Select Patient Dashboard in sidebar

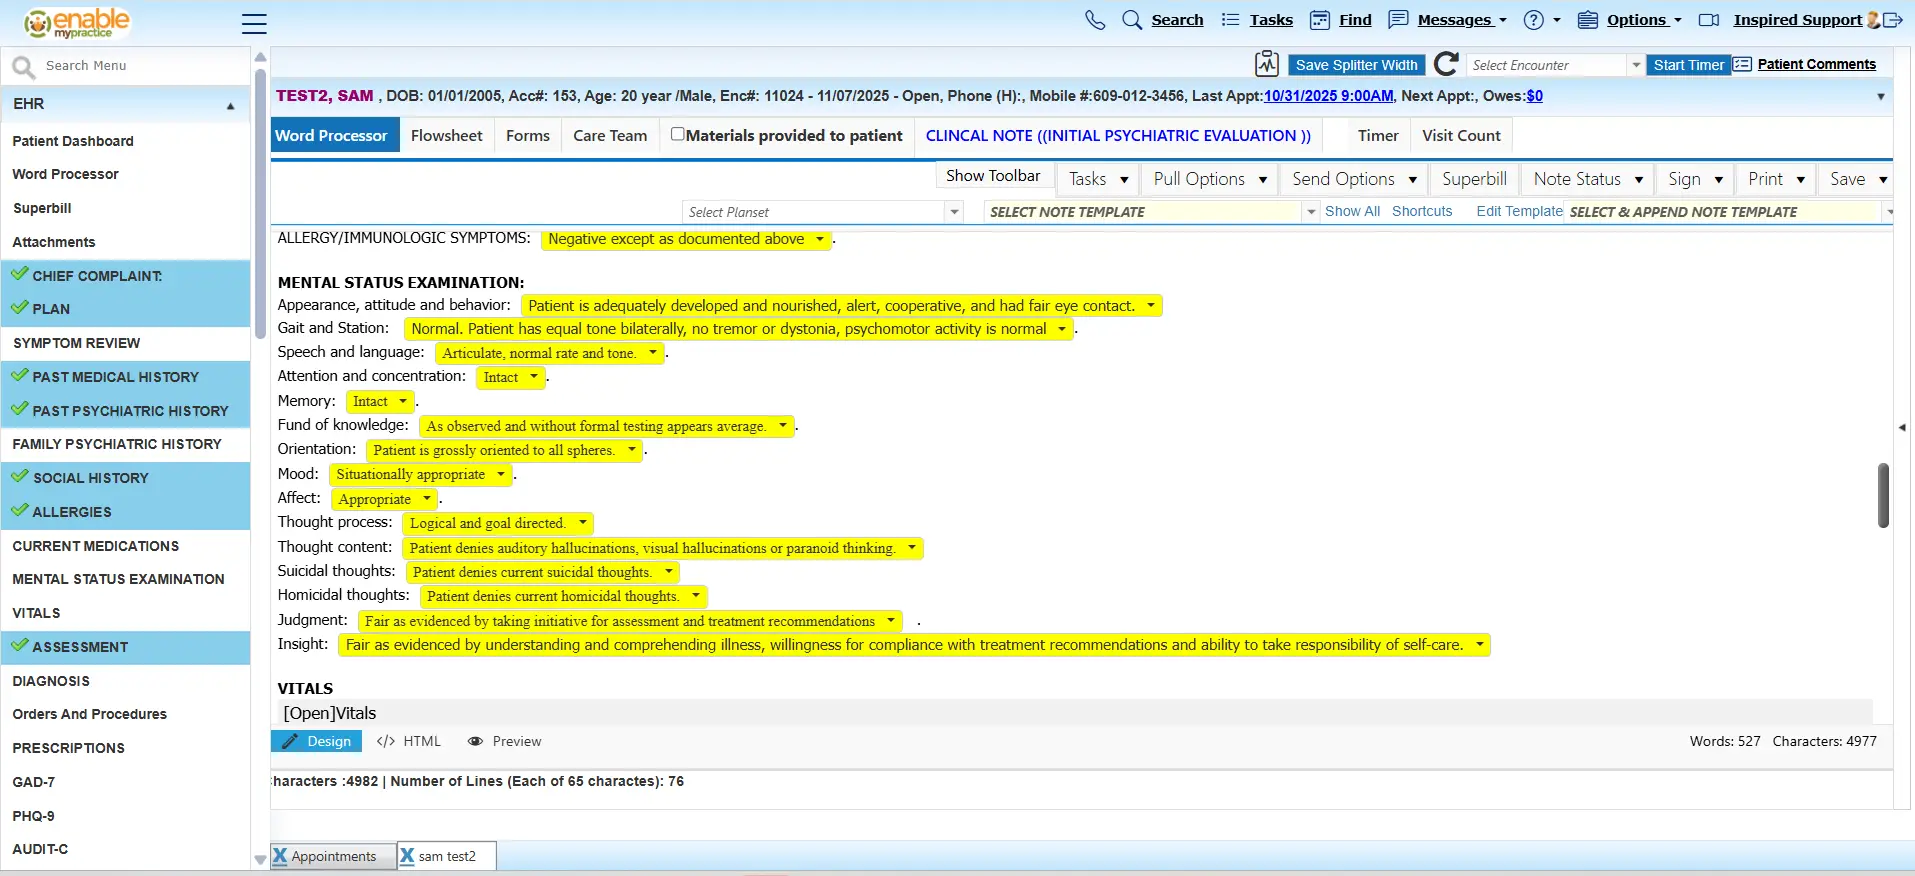point(73,141)
